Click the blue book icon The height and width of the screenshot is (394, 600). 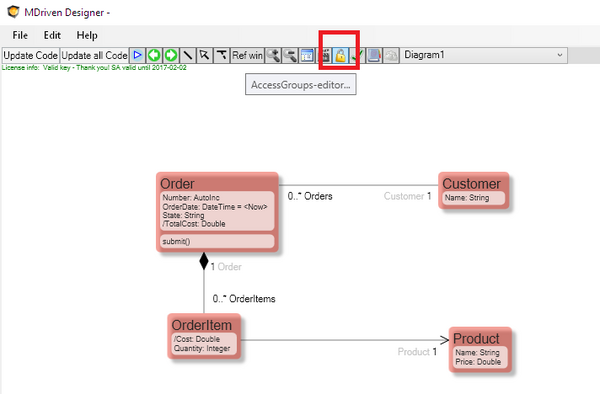pos(374,55)
